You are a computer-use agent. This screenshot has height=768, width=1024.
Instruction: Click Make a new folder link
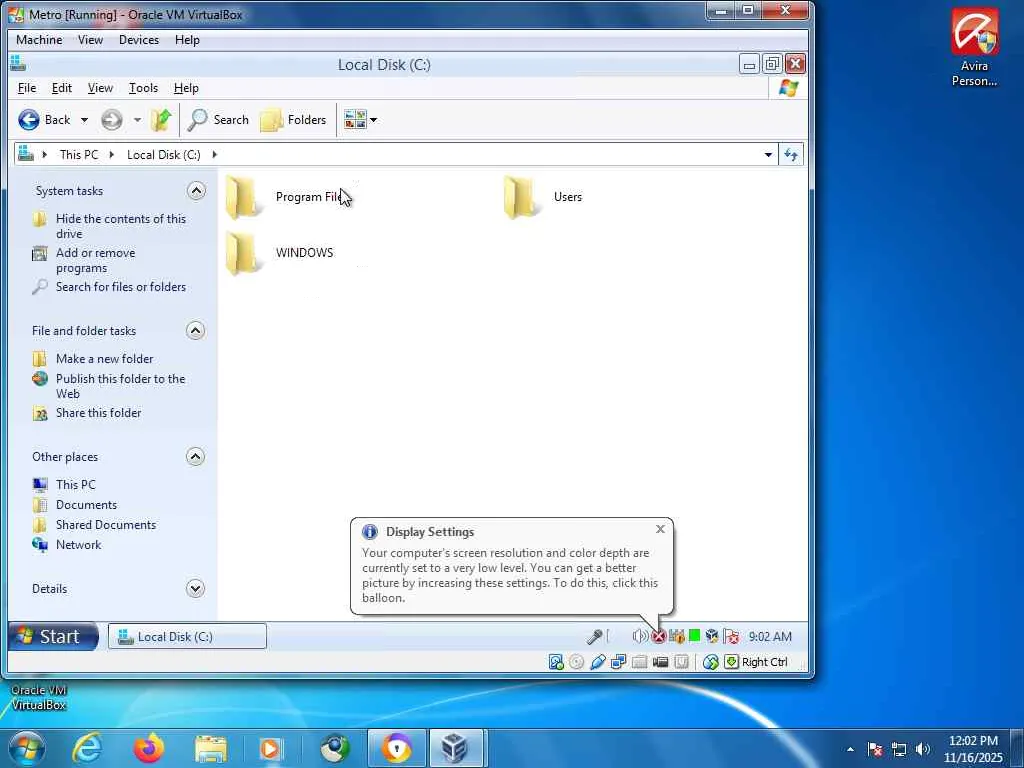coord(104,359)
